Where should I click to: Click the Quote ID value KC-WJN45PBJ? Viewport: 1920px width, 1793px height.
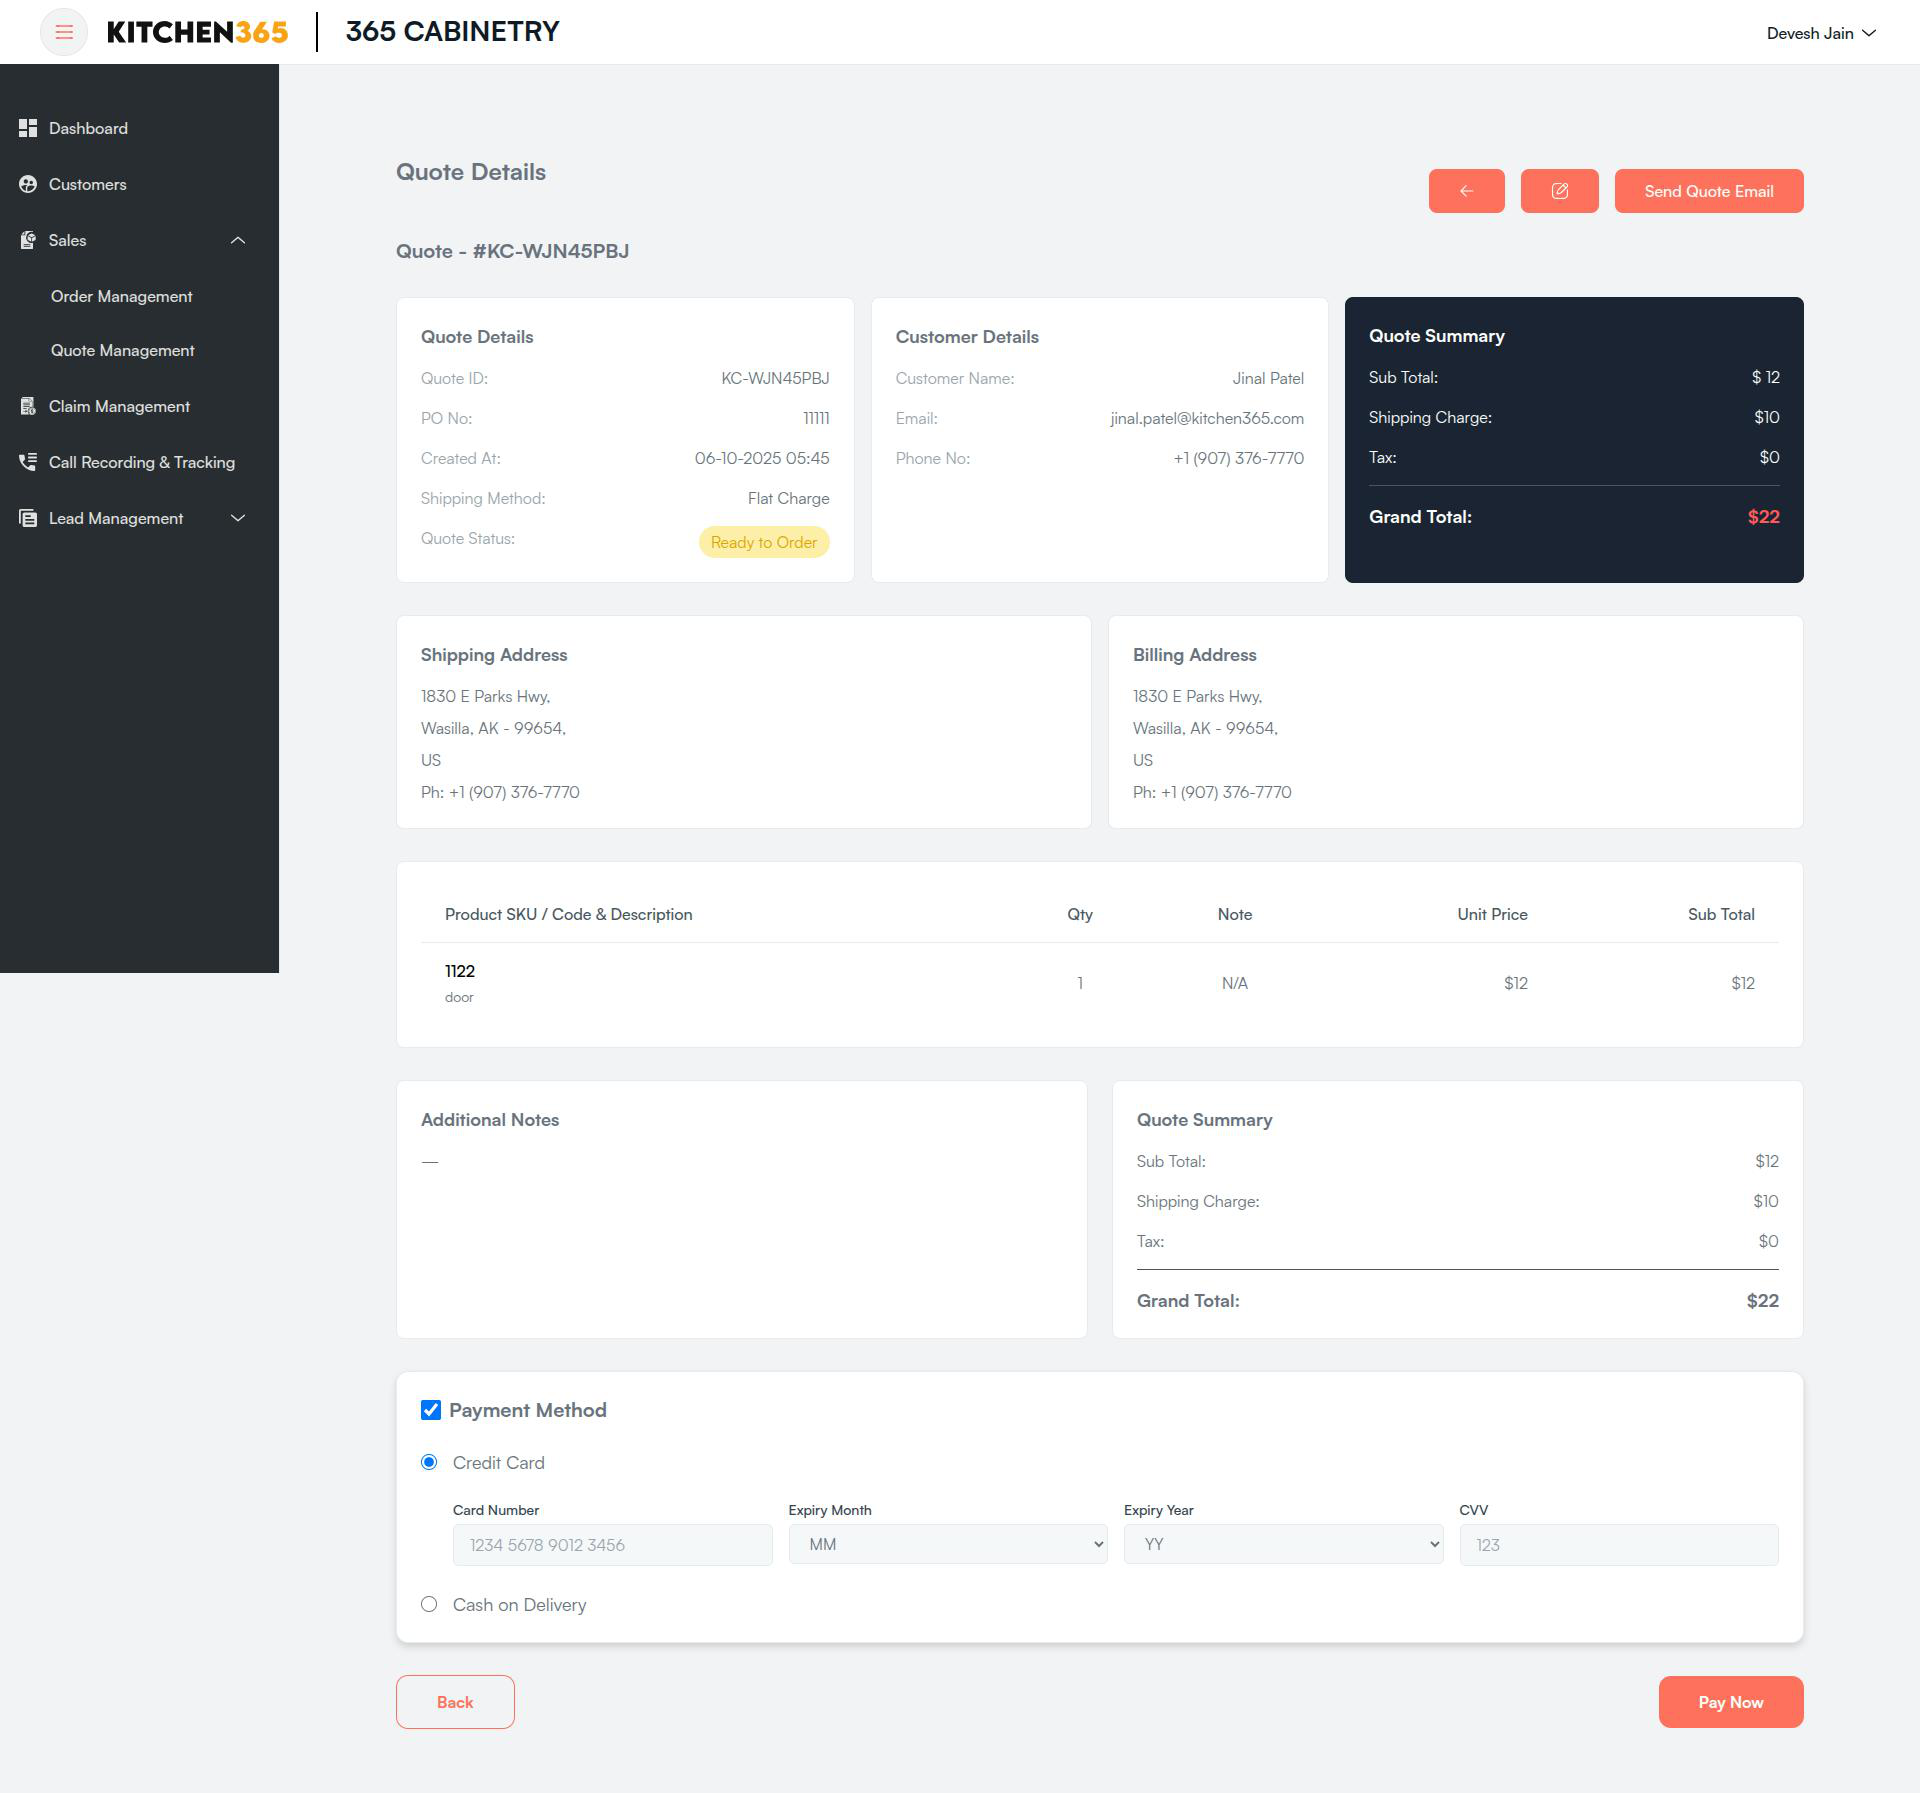(775, 378)
